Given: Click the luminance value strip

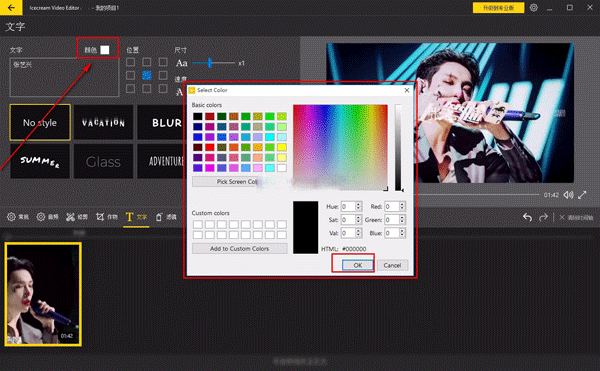Looking at the screenshot, I should pos(399,147).
